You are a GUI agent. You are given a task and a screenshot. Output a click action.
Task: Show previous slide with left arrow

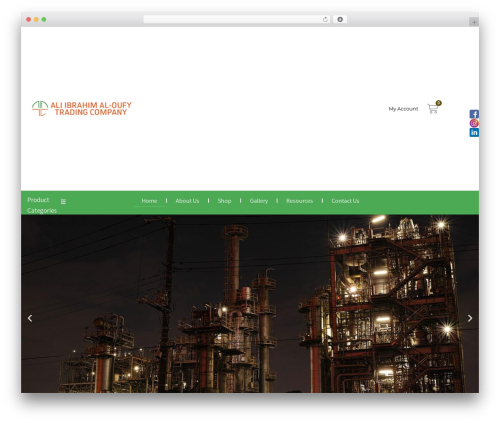coord(30,318)
